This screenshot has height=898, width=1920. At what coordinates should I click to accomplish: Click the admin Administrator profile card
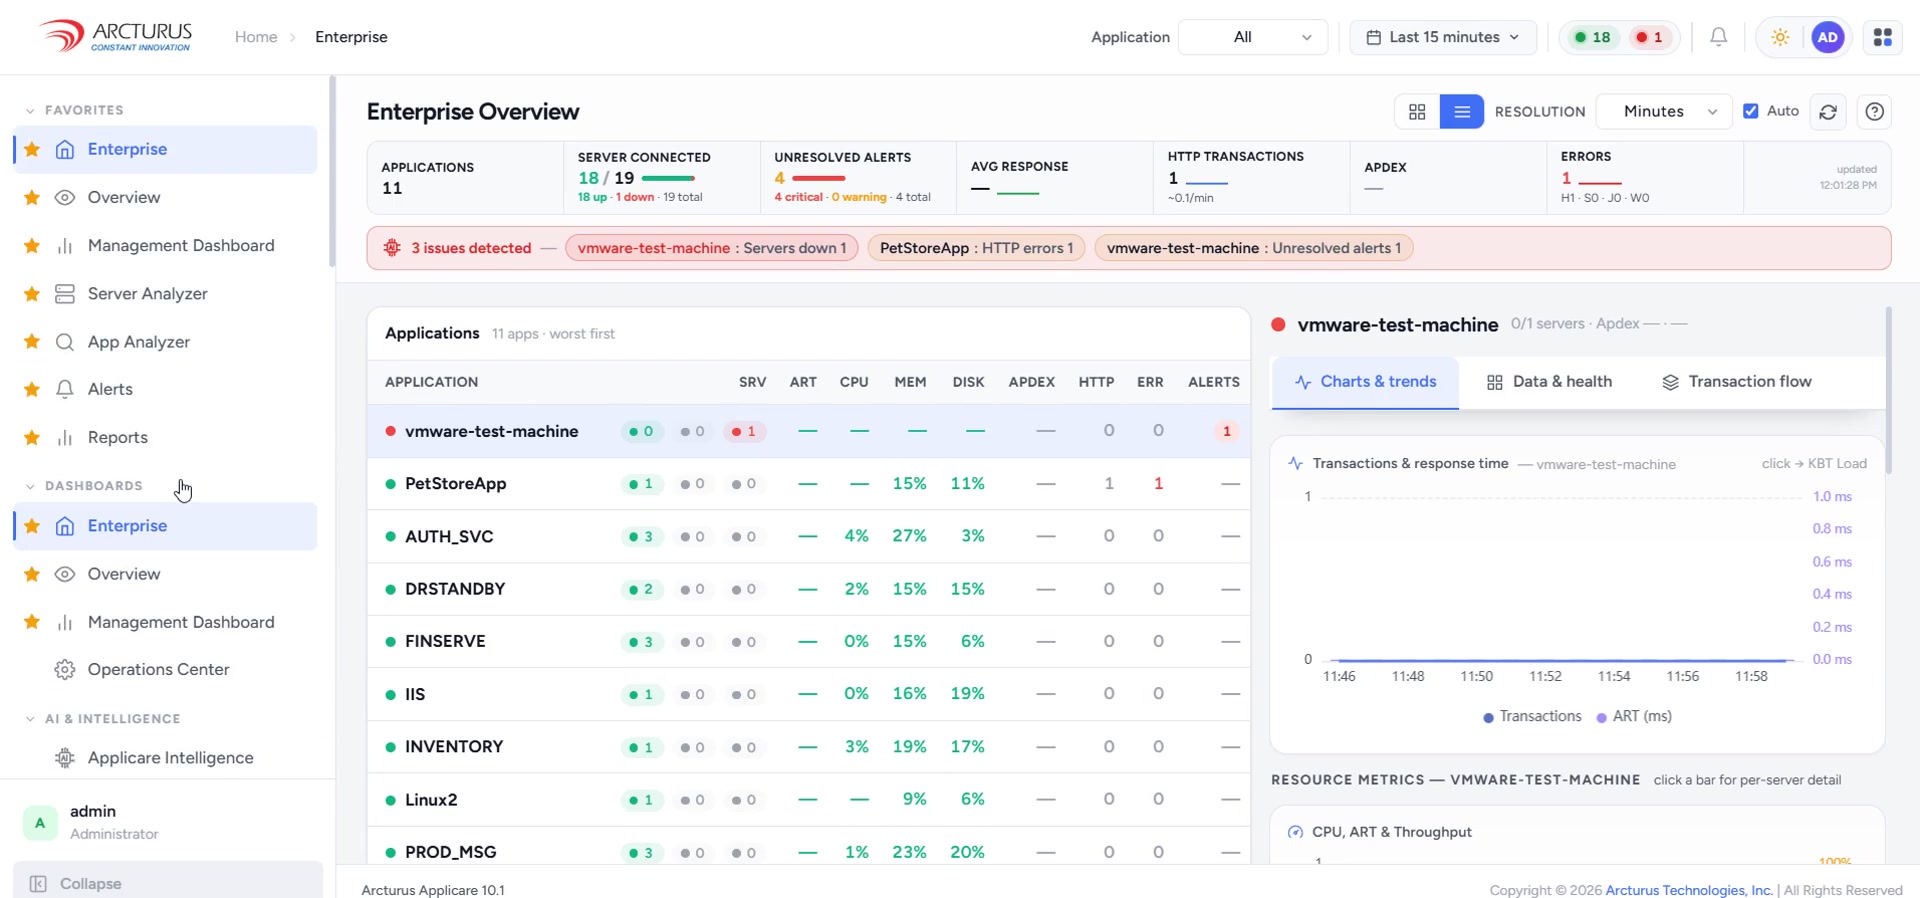168,822
